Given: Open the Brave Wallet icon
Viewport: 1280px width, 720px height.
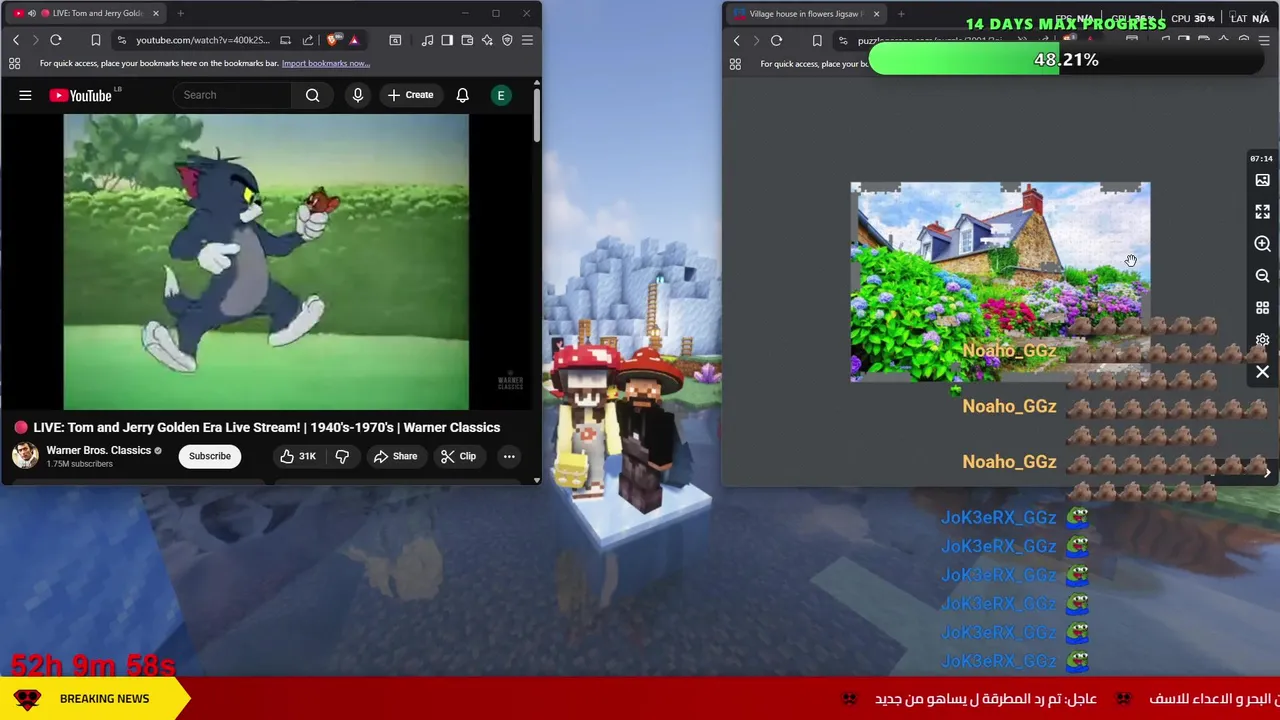Looking at the screenshot, I should pyautogui.click(x=467, y=40).
